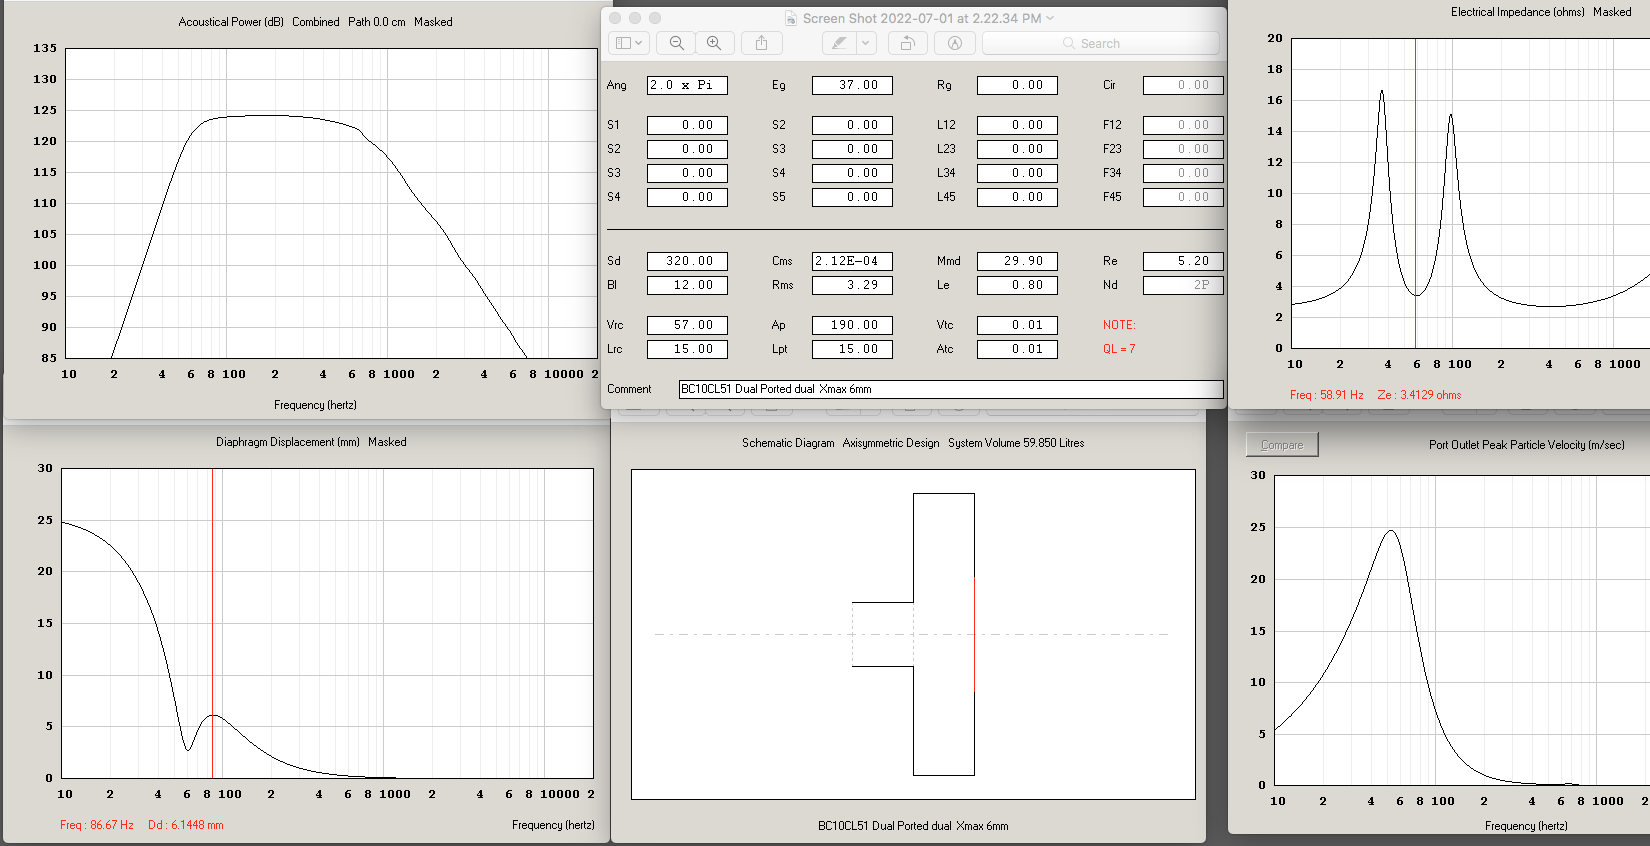Screen dimensions: 1650x846
Task: Expand the highlight color dropdown arrow
Action: click(866, 43)
